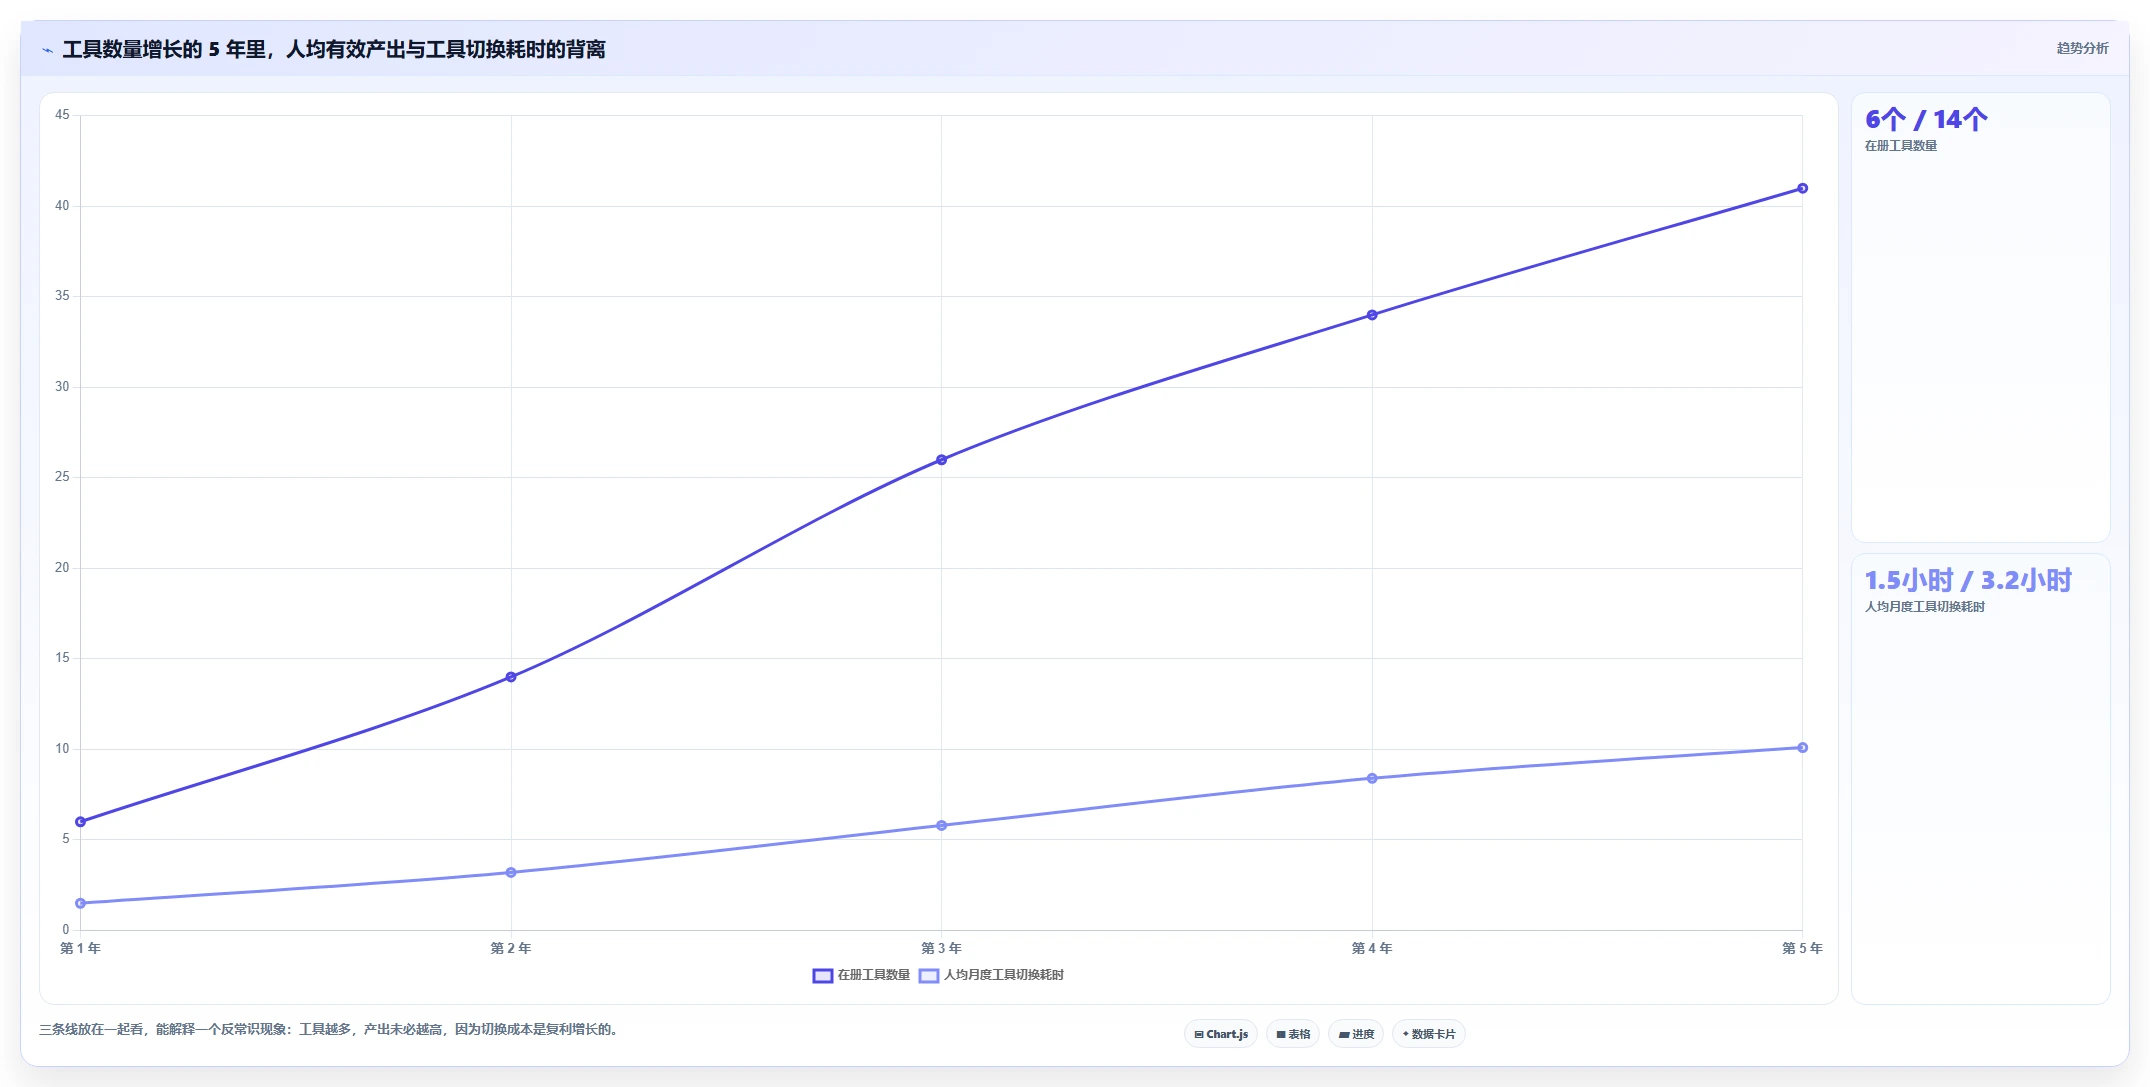This screenshot has height=1087, width=2150.
Task: Click 工具切换耗时 data point at 第 3 年
Action: pos(941,825)
